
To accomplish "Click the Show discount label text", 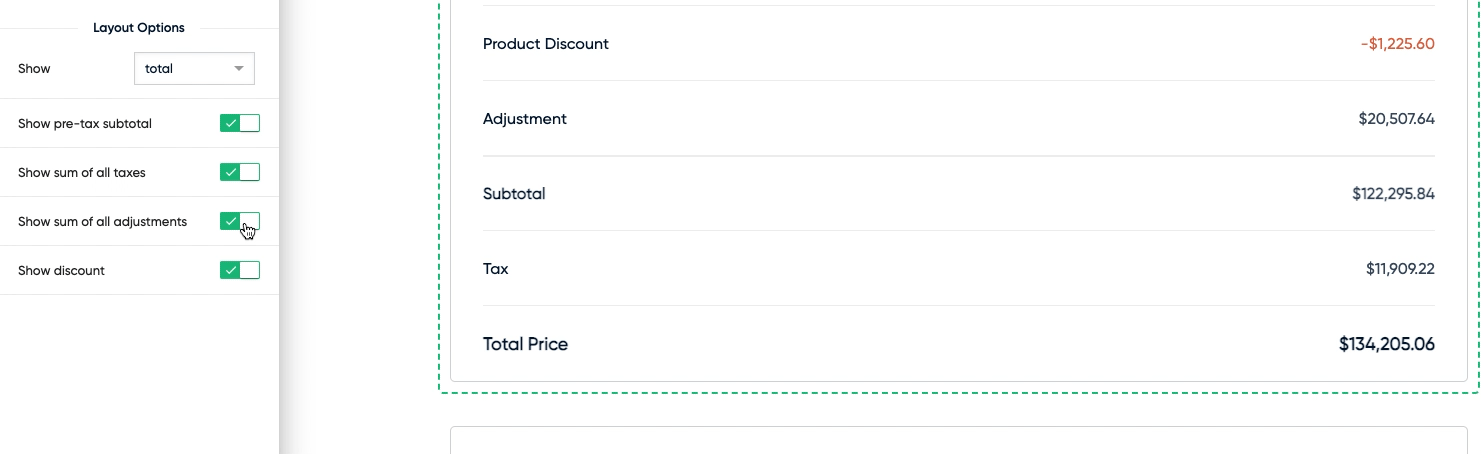I will click(x=61, y=271).
